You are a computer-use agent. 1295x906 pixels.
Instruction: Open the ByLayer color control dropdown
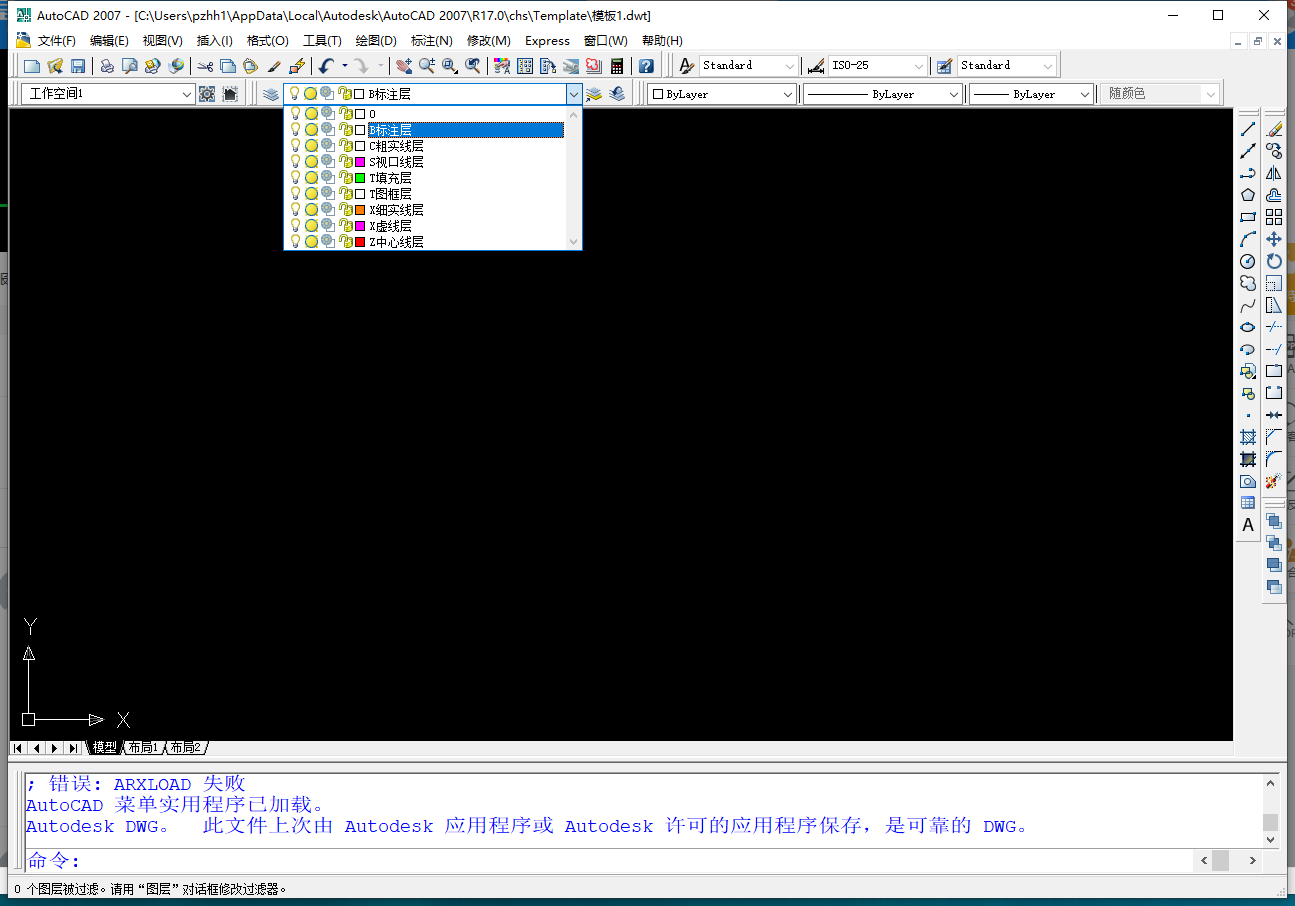pyautogui.click(x=722, y=94)
